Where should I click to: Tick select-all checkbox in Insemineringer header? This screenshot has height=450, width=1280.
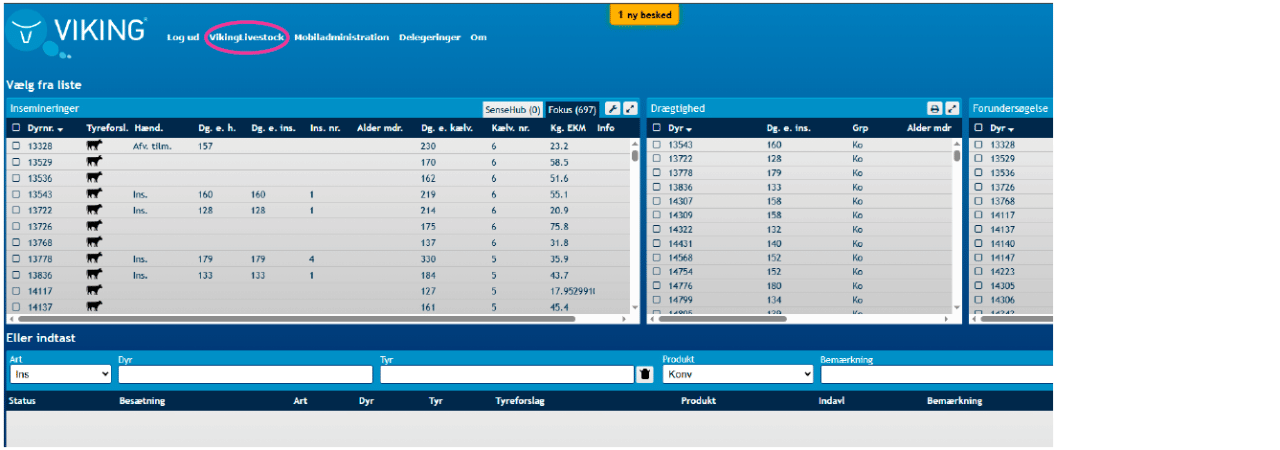pyautogui.click(x=16, y=128)
